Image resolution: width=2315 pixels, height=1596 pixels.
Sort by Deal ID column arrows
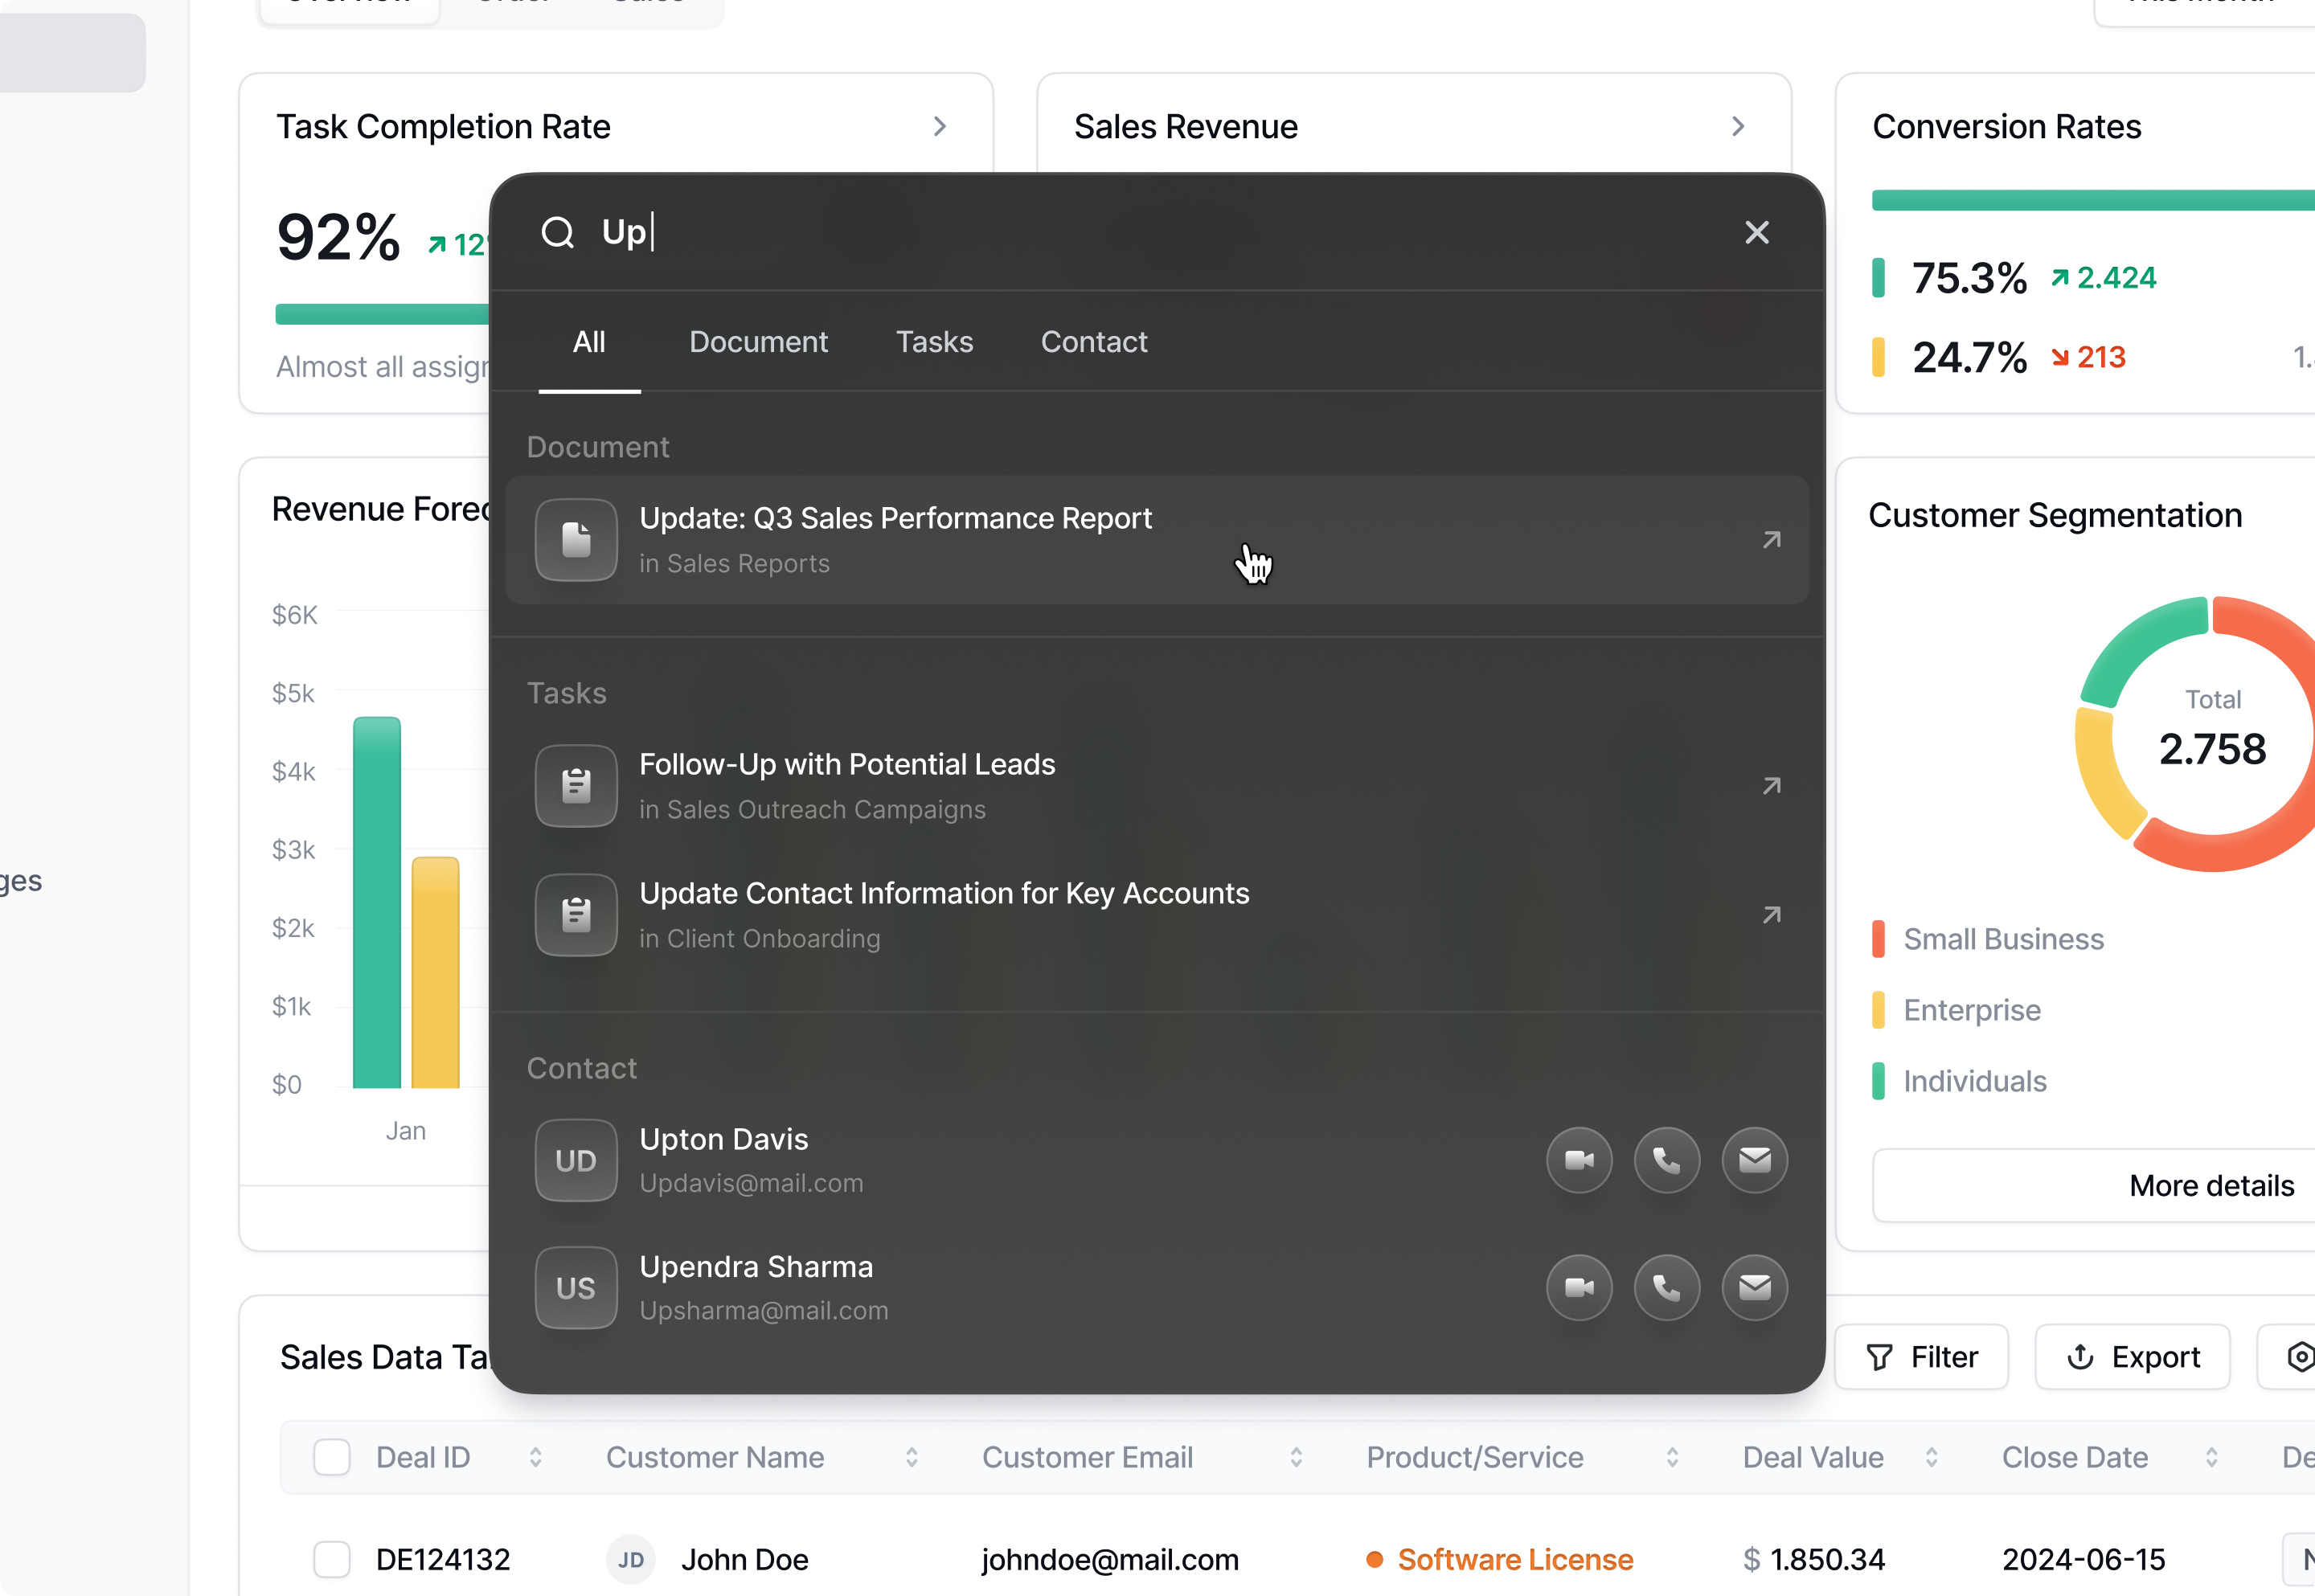(535, 1457)
